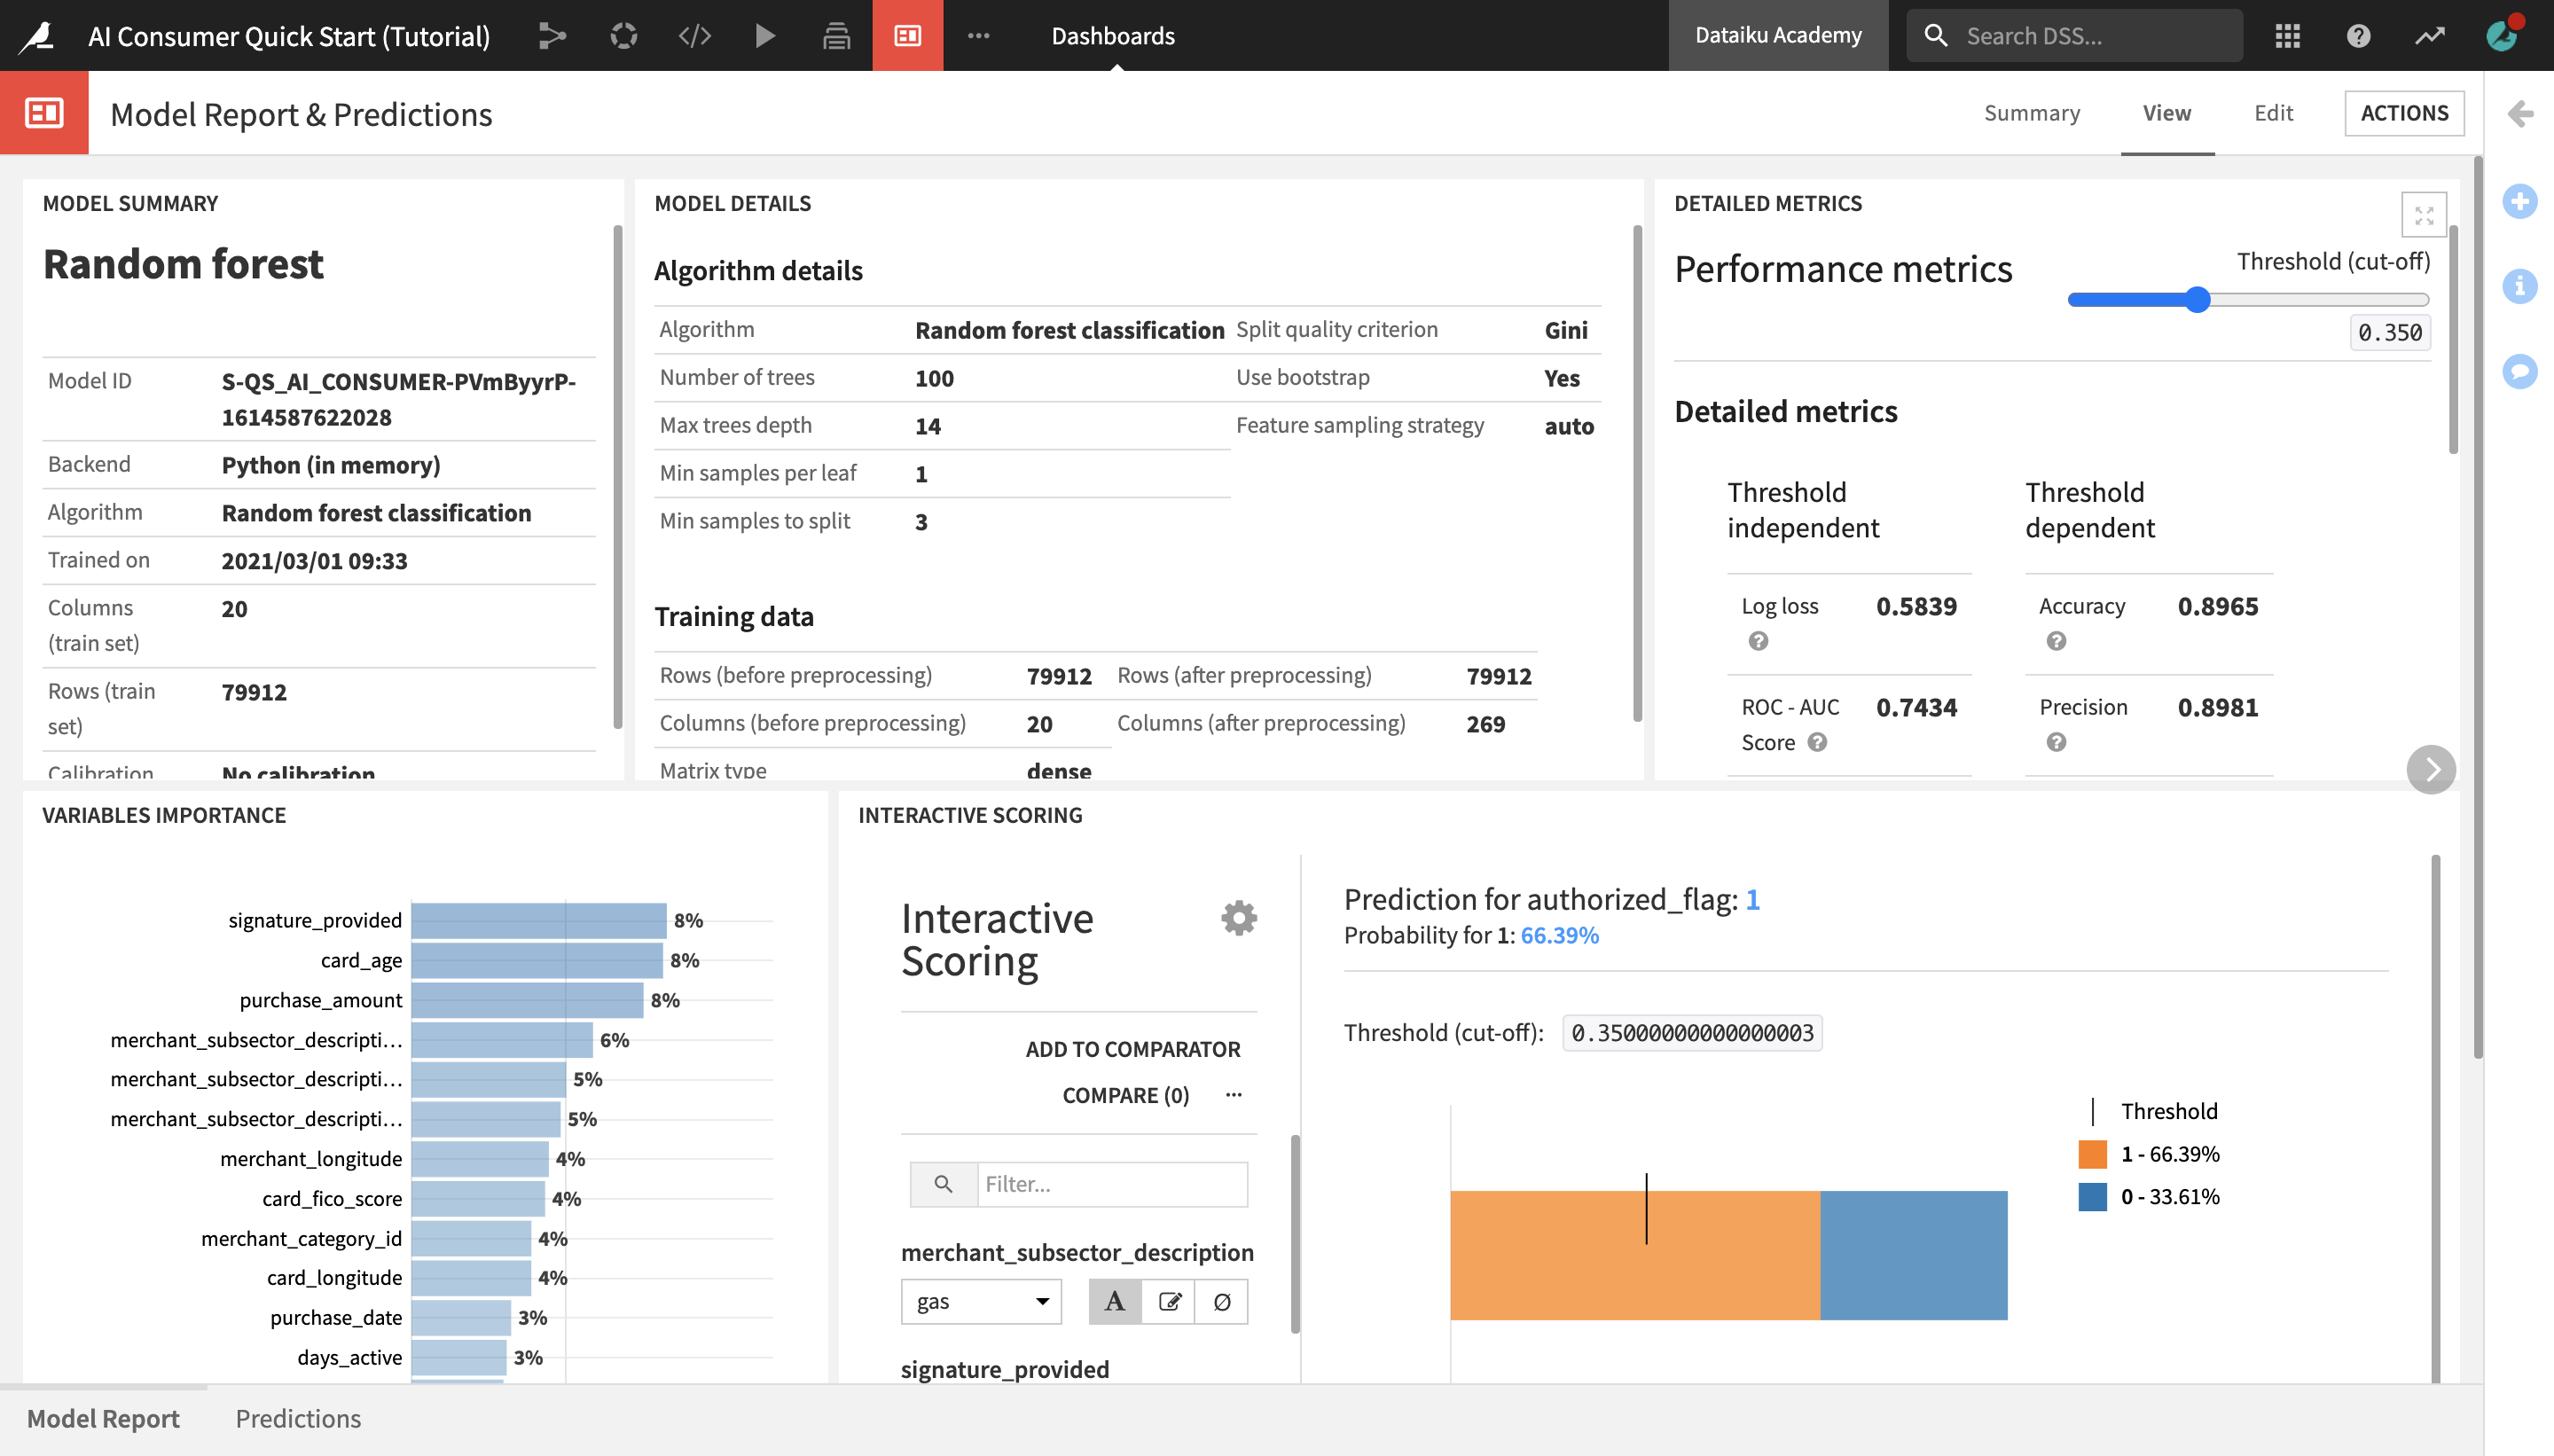Show Accuracy help tooltip icon
This screenshot has width=2554, height=1456.
2056,641
